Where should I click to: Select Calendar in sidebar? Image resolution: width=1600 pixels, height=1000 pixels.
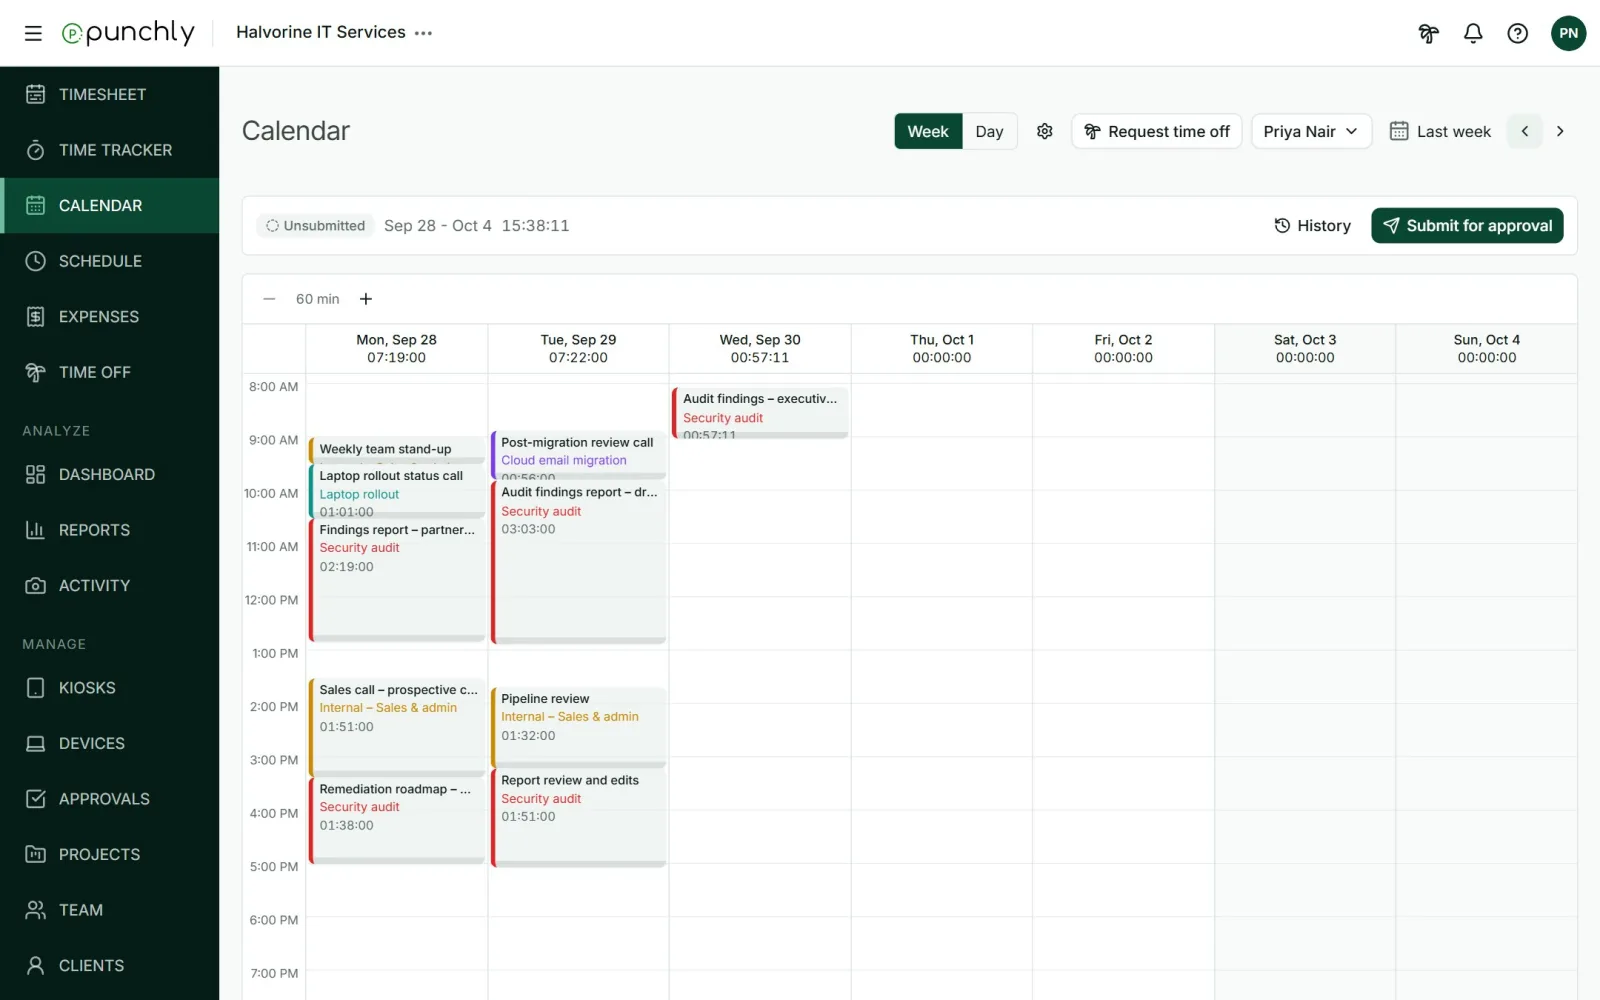click(x=110, y=205)
